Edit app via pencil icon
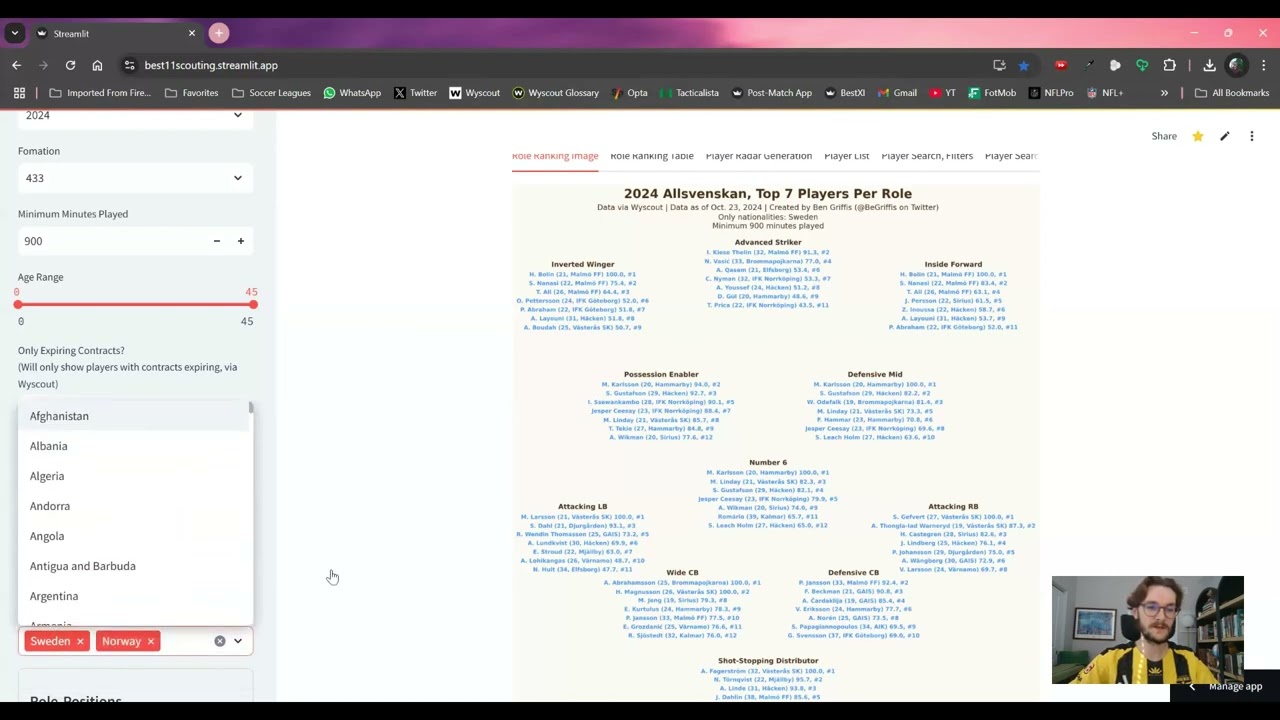The image size is (1280, 720). [1224, 136]
